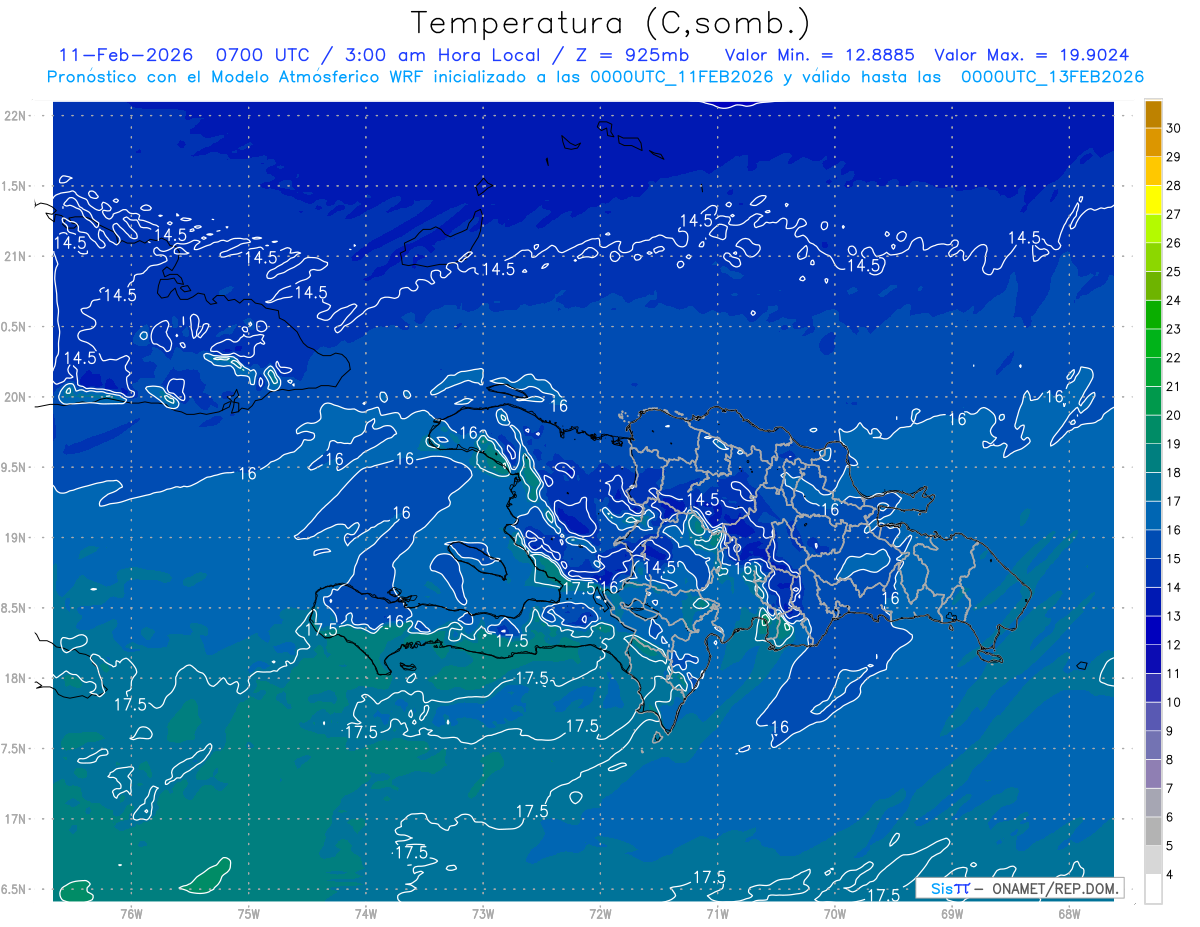Select the orange swatch between 29 and 30
This screenshot has height=927, width=1200.
tap(1153, 143)
